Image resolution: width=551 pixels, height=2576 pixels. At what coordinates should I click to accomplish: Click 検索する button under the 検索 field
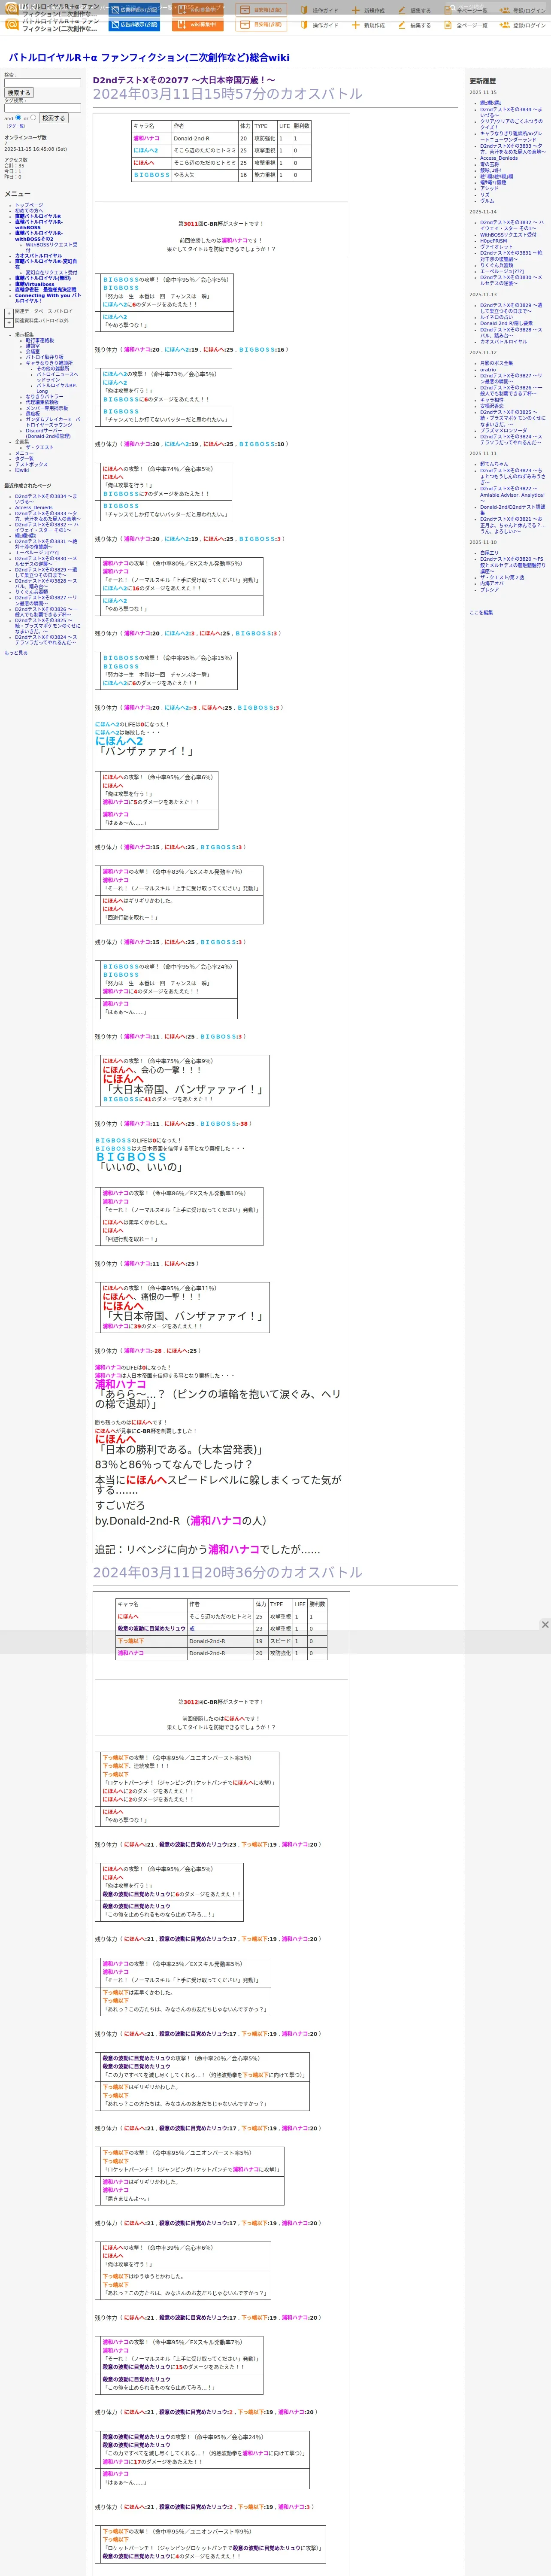point(19,93)
